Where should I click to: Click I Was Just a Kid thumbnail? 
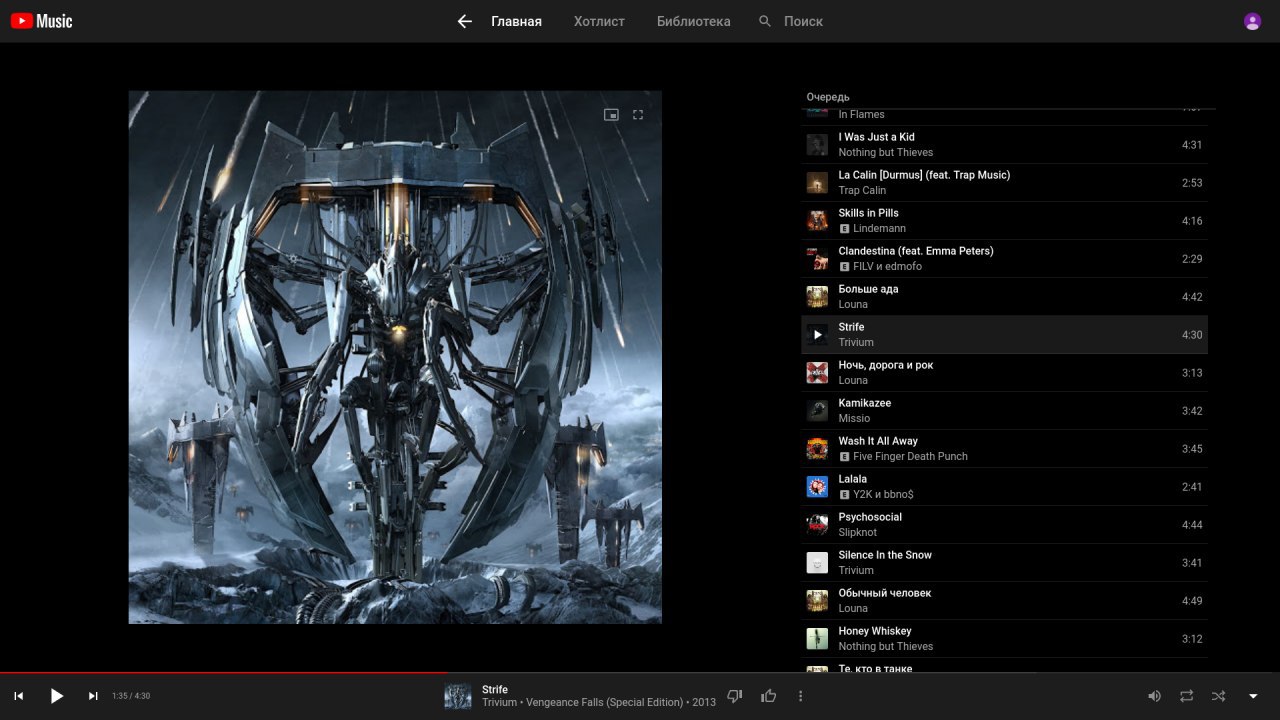pos(817,145)
